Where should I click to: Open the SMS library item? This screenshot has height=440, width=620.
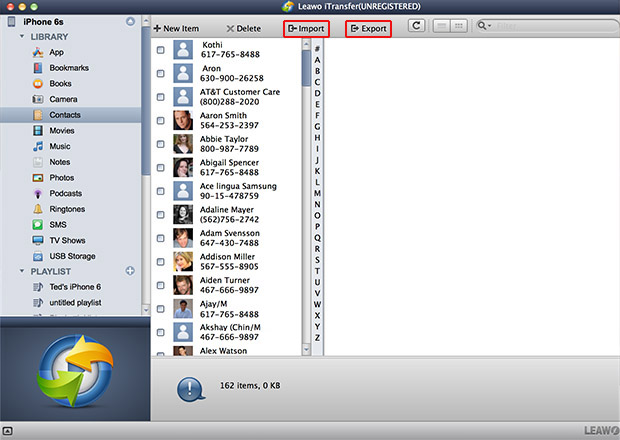point(58,225)
